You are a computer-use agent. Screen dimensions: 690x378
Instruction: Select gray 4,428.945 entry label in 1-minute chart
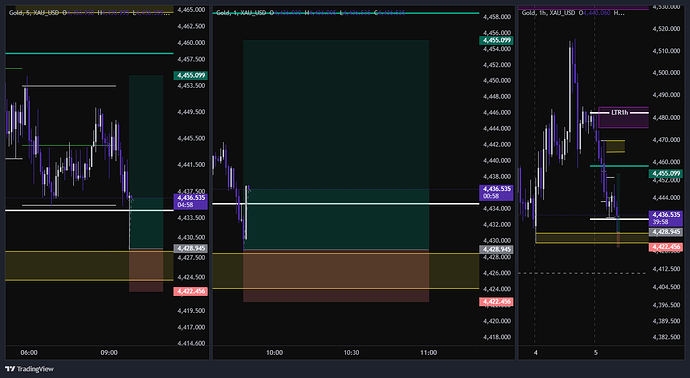pos(496,250)
